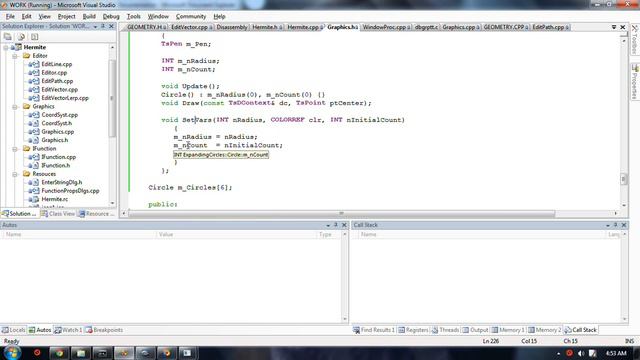Click the red circular icon on the taskbar
Image resolution: width=640 pixels, height=360 pixels.
[37, 353]
